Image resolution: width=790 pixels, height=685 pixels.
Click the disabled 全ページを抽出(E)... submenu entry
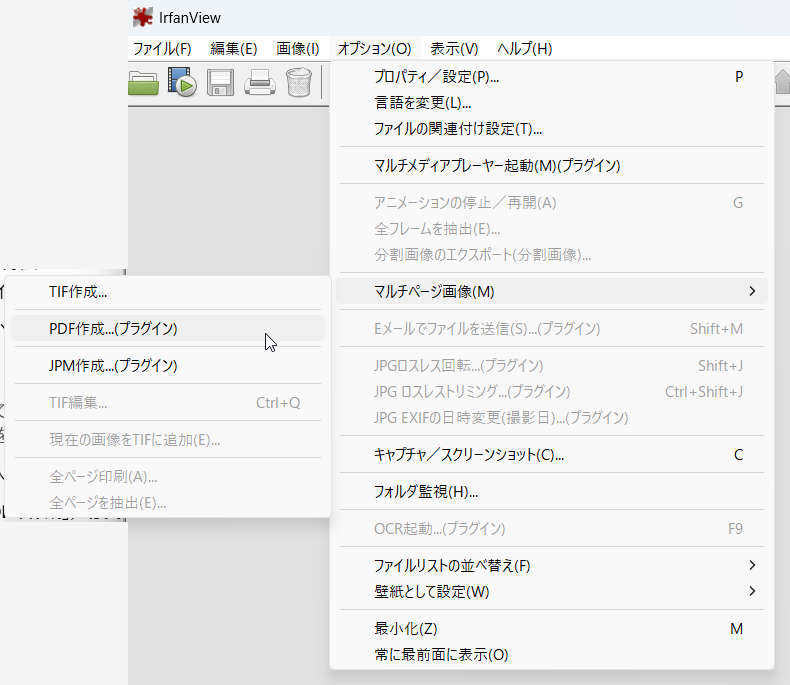click(168, 503)
